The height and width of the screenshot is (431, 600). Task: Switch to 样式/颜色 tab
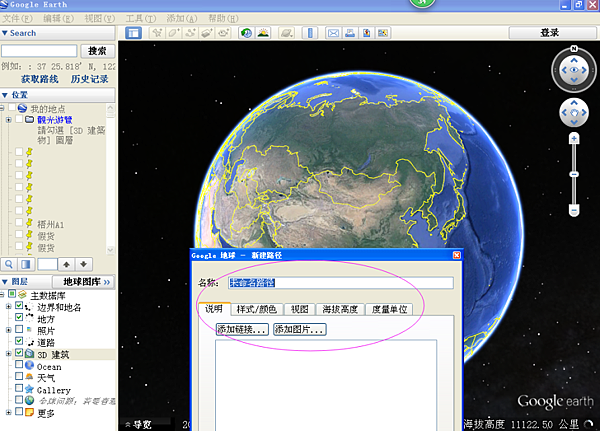[256, 309]
